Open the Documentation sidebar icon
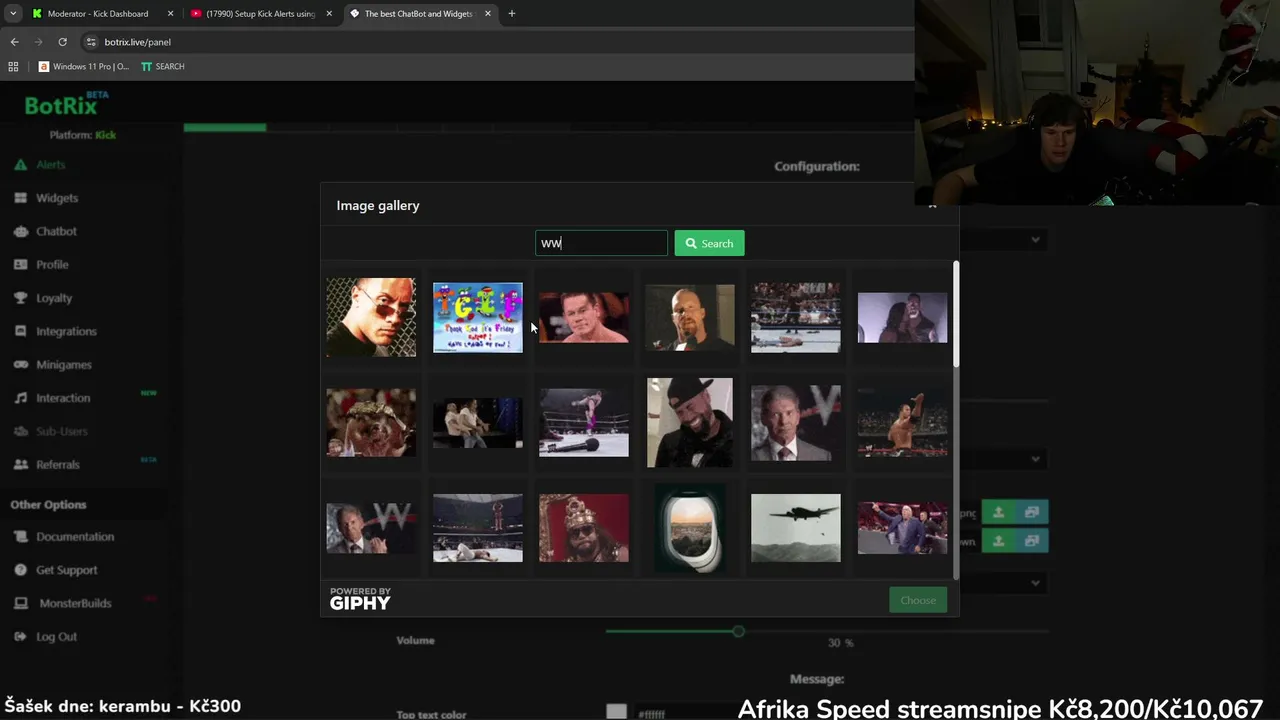 coord(20,537)
